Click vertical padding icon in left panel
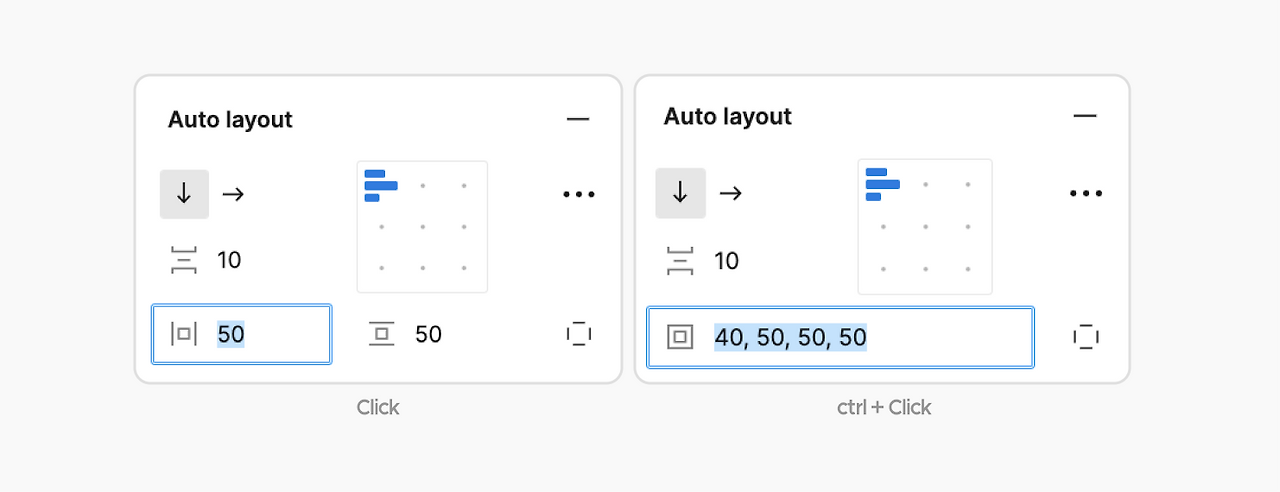The width and height of the screenshot is (1280, 492). 381,334
